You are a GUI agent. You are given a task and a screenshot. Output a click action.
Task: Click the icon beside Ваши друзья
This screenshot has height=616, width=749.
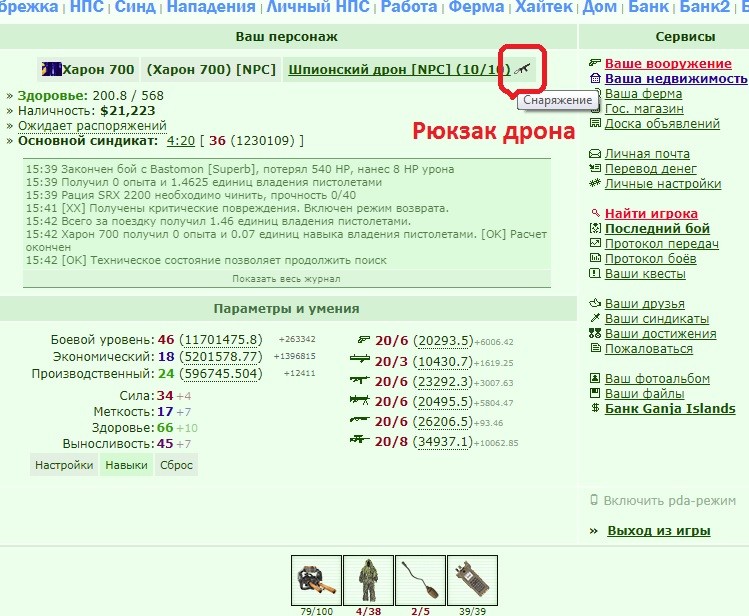(595, 302)
